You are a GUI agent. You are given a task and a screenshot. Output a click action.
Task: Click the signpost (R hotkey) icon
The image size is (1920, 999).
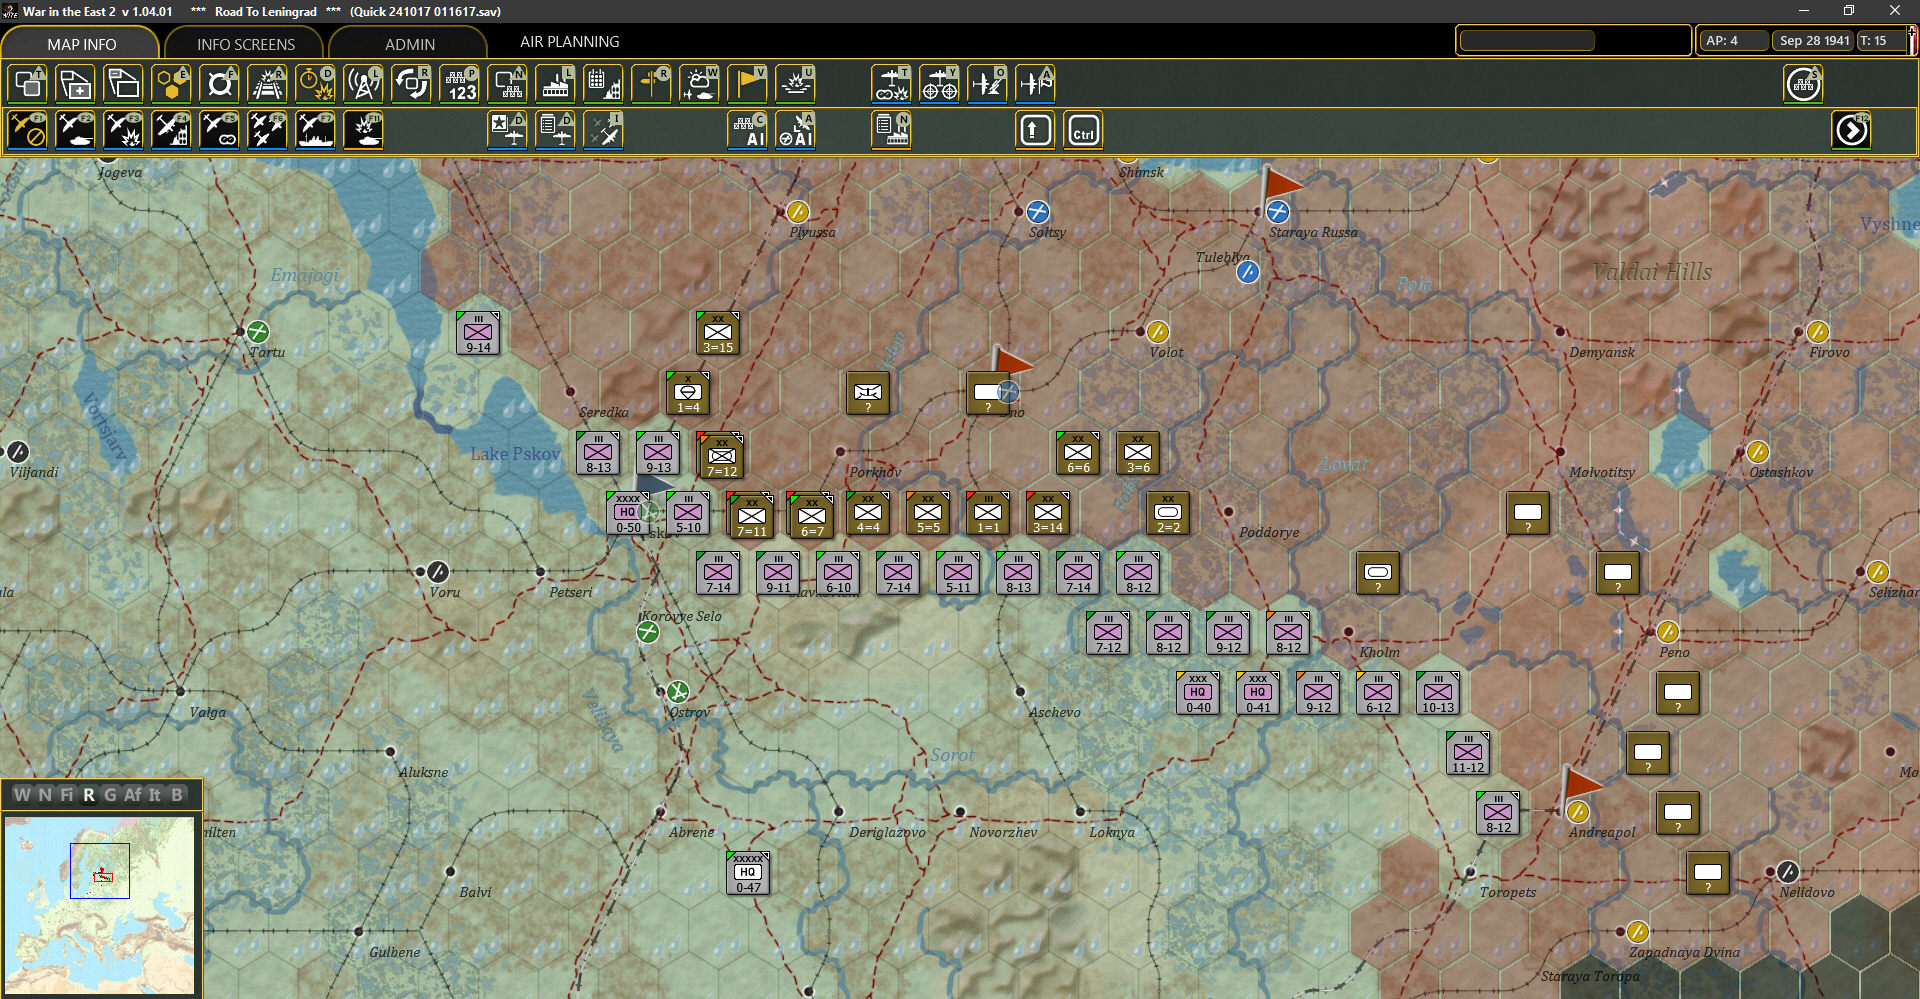(x=652, y=84)
